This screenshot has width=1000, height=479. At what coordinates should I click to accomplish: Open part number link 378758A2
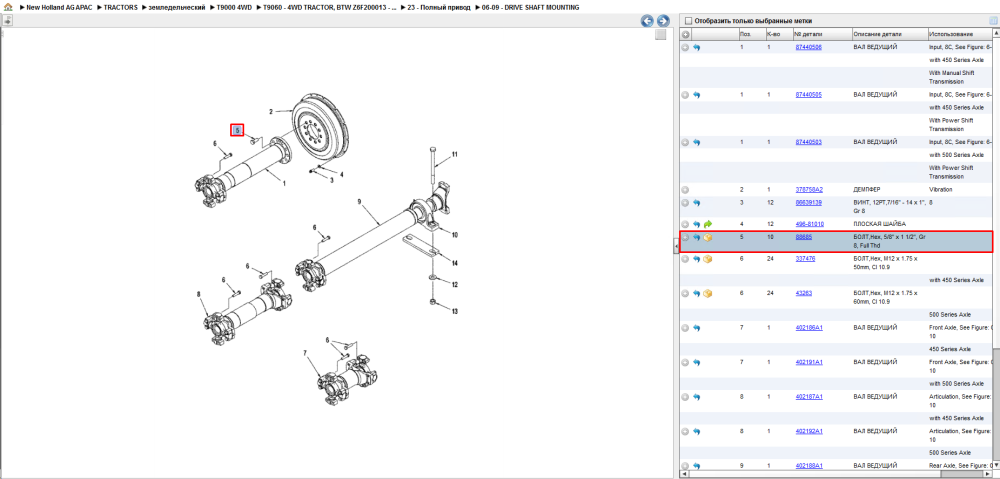[809, 190]
